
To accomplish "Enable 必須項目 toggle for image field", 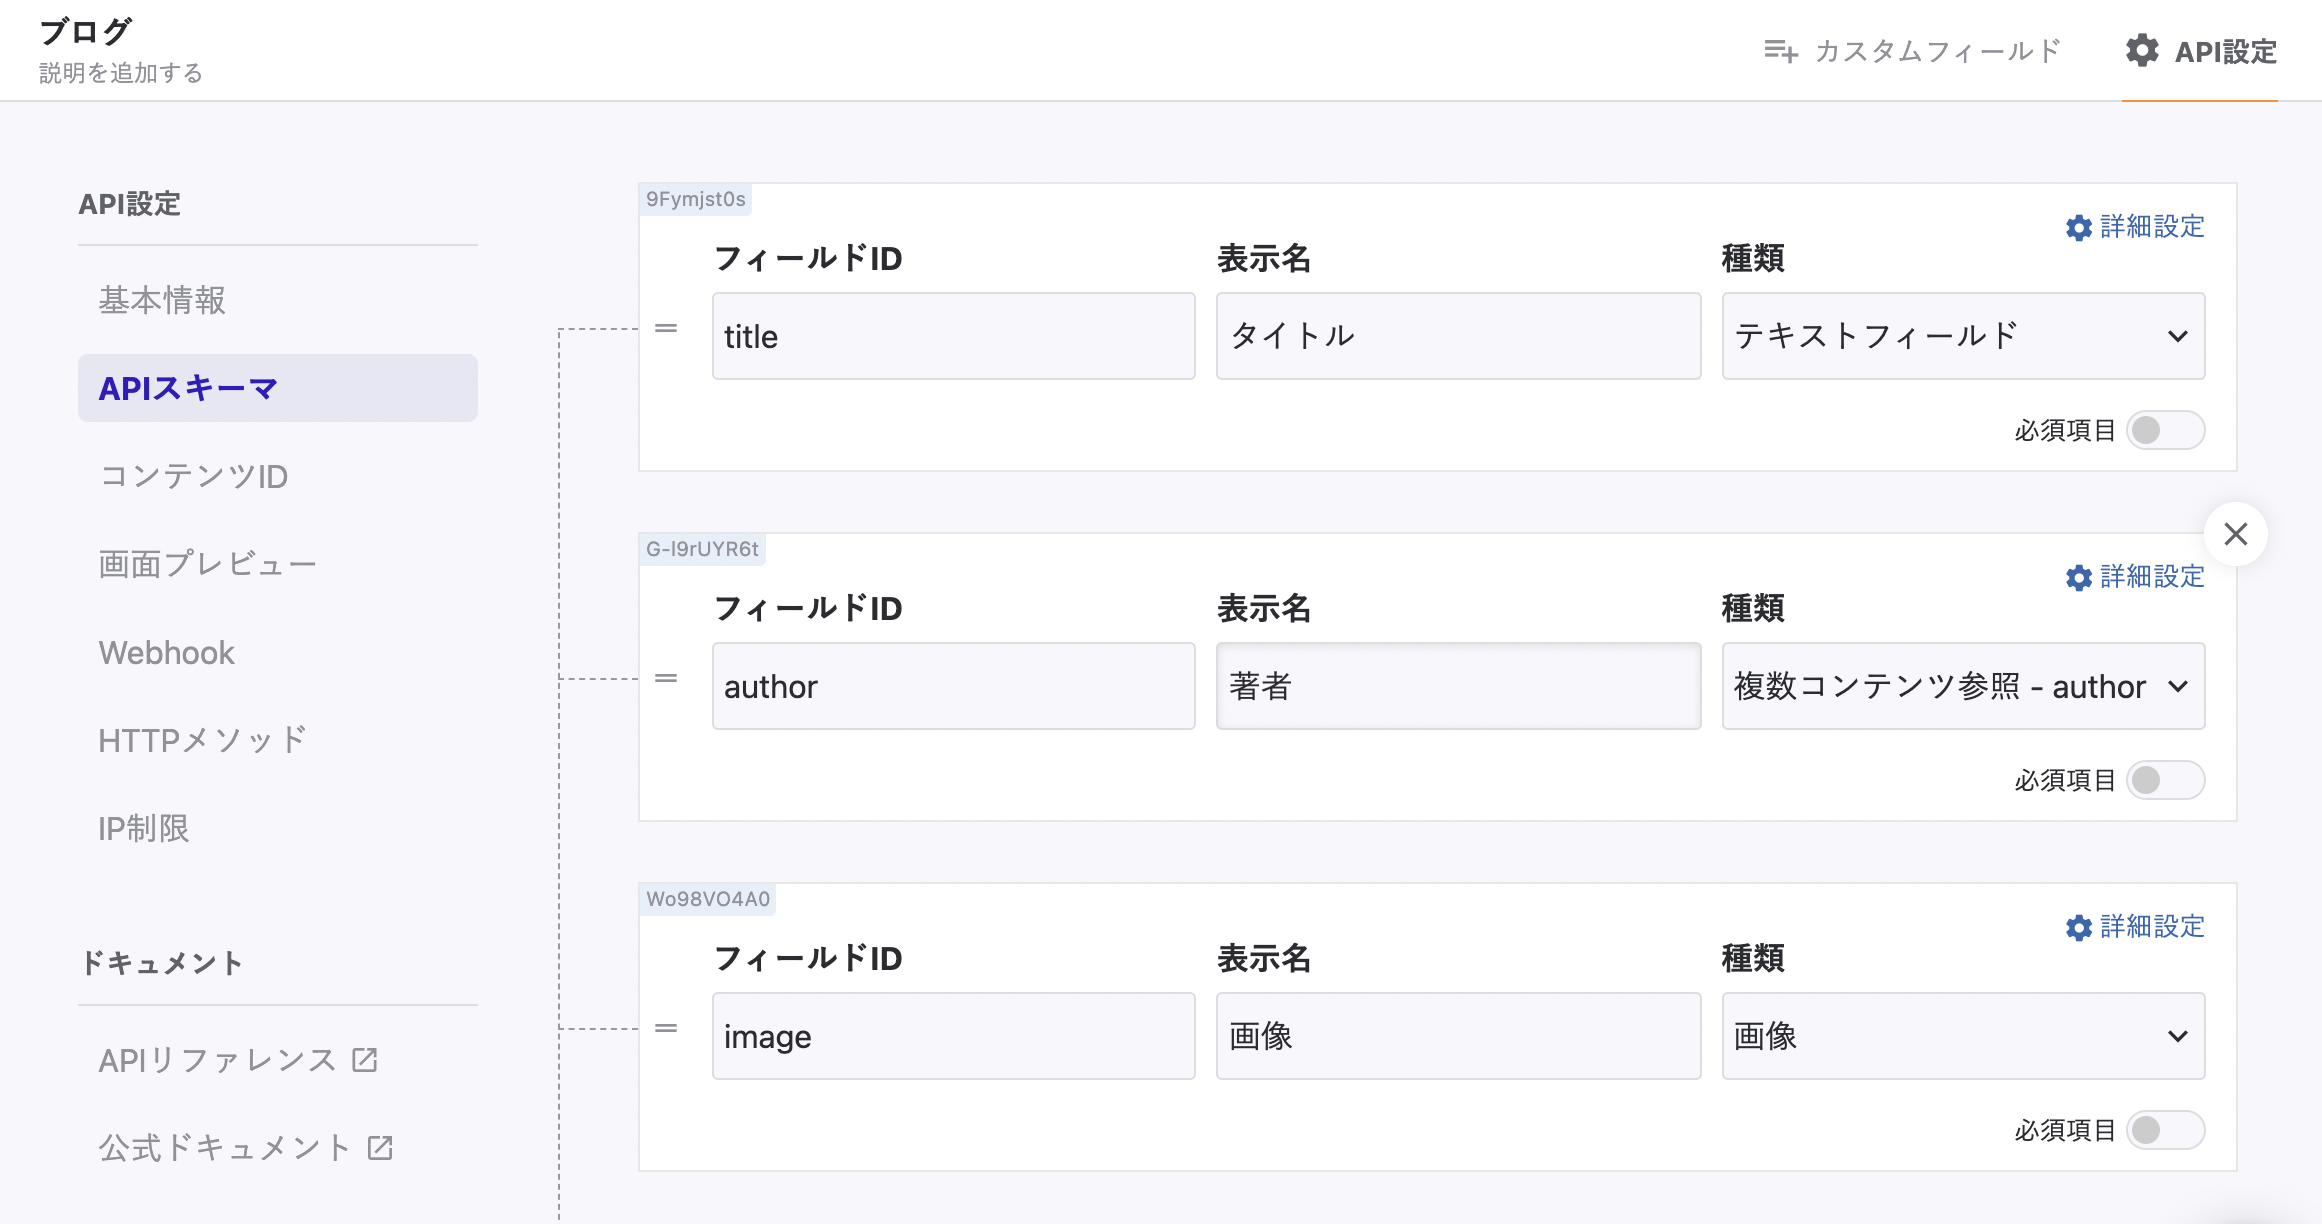I will coord(2164,1131).
